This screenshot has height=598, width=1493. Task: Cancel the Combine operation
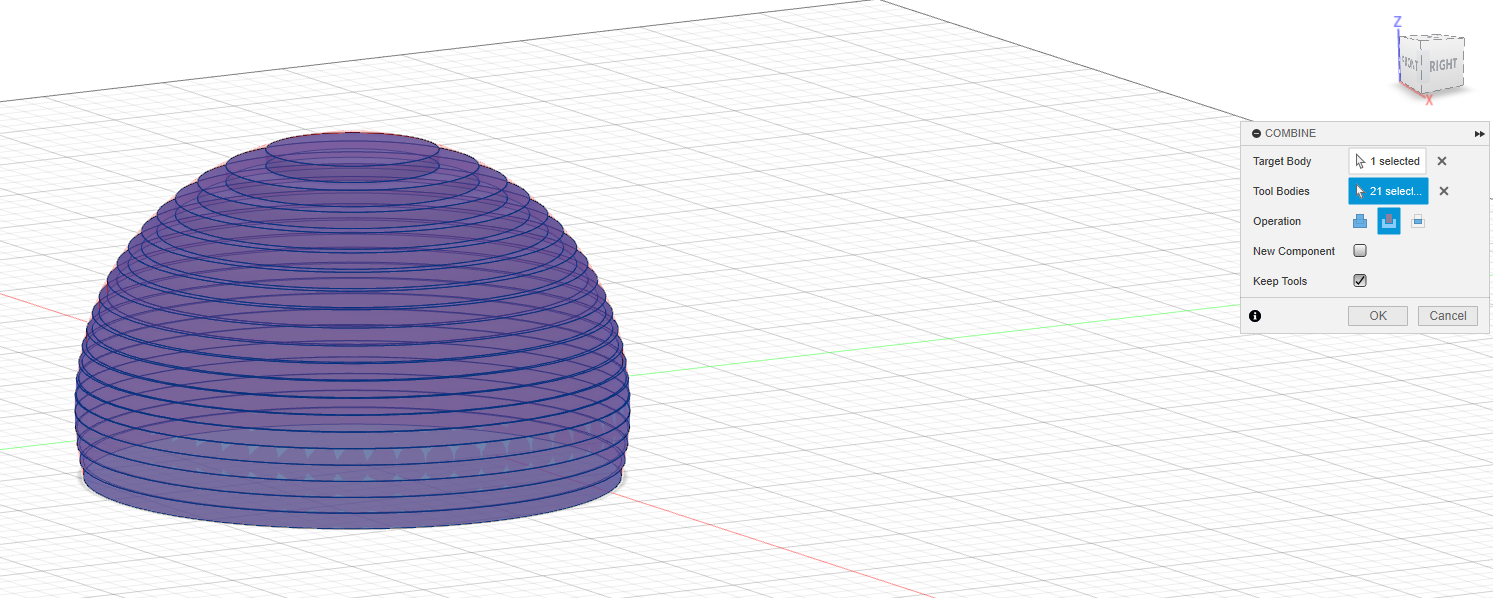(x=1448, y=316)
